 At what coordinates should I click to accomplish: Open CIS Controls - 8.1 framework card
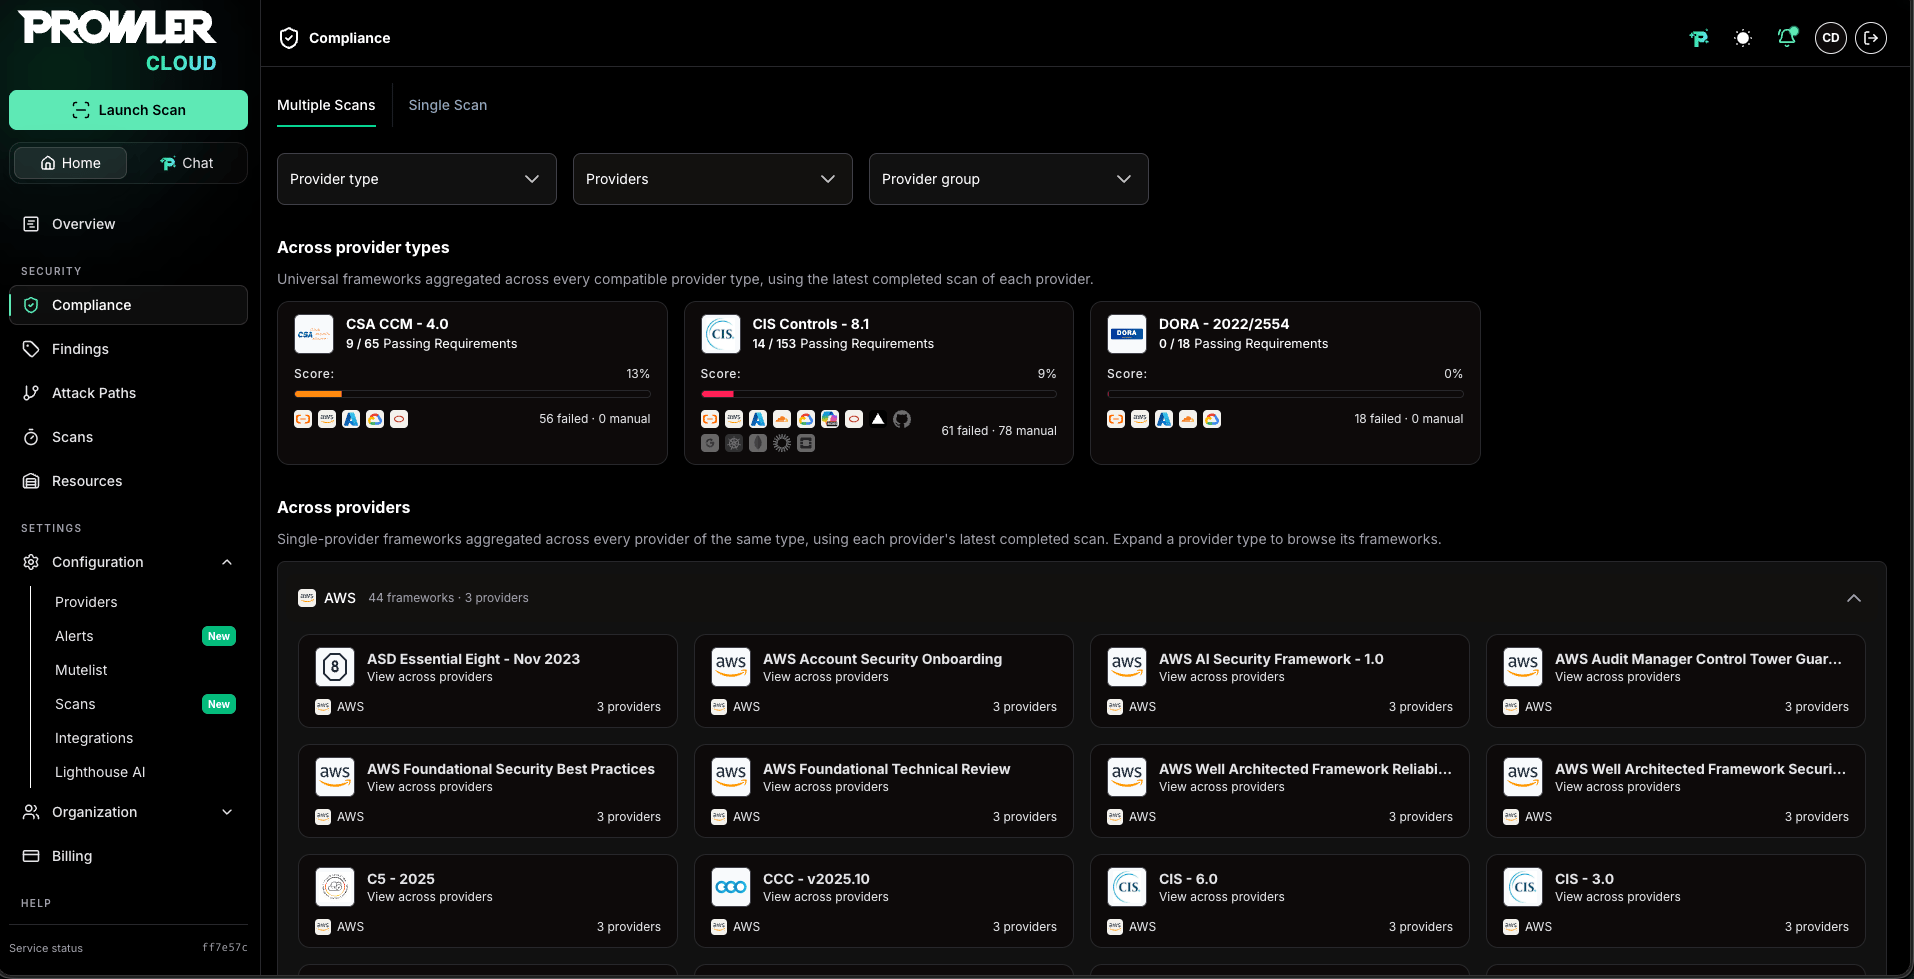pyautogui.click(x=879, y=383)
